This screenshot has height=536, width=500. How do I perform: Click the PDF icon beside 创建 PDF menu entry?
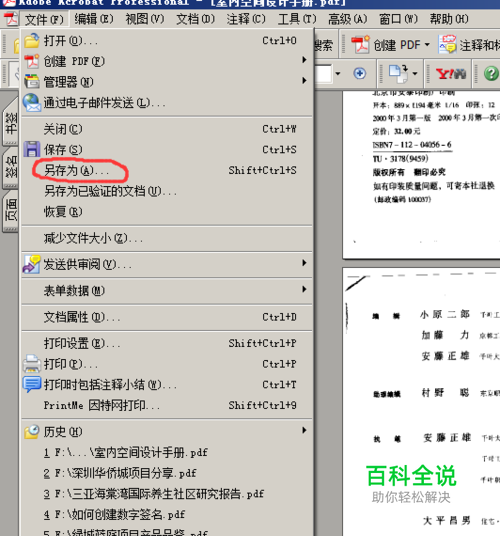(x=32, y=61)
